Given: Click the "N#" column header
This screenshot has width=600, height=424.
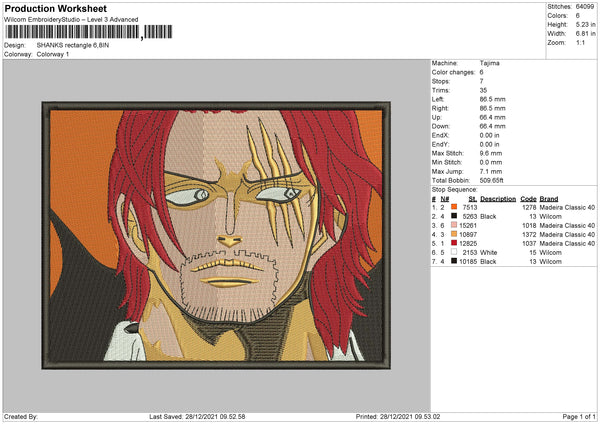Looking at the screenshot, I should click(x=445, y=199).
